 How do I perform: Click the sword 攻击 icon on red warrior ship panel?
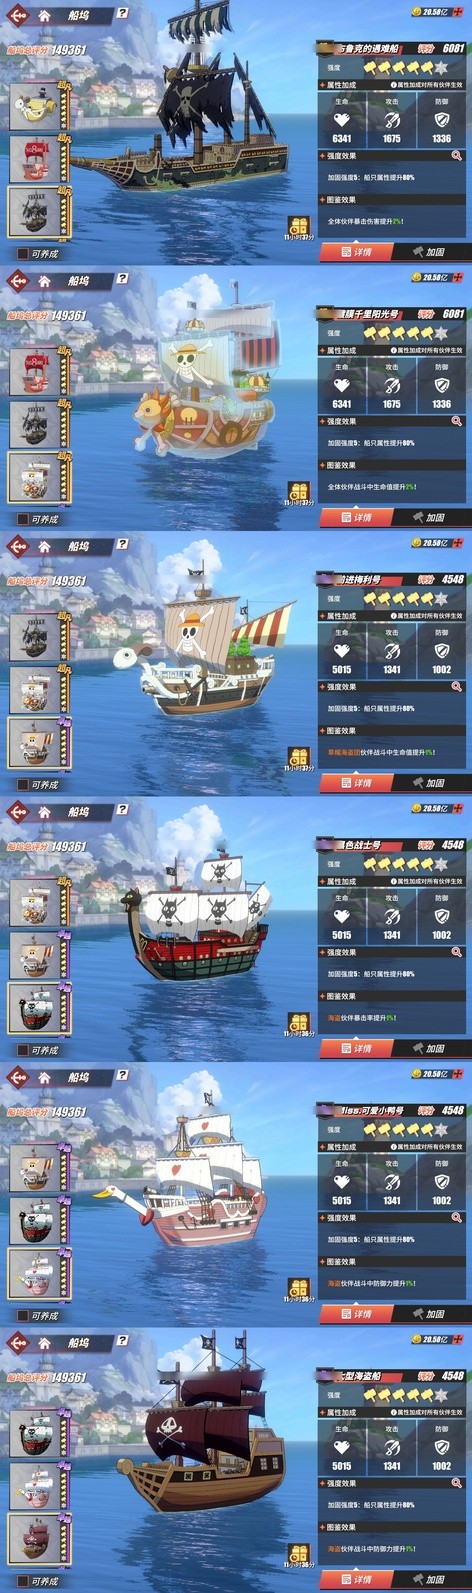[392, 915]
